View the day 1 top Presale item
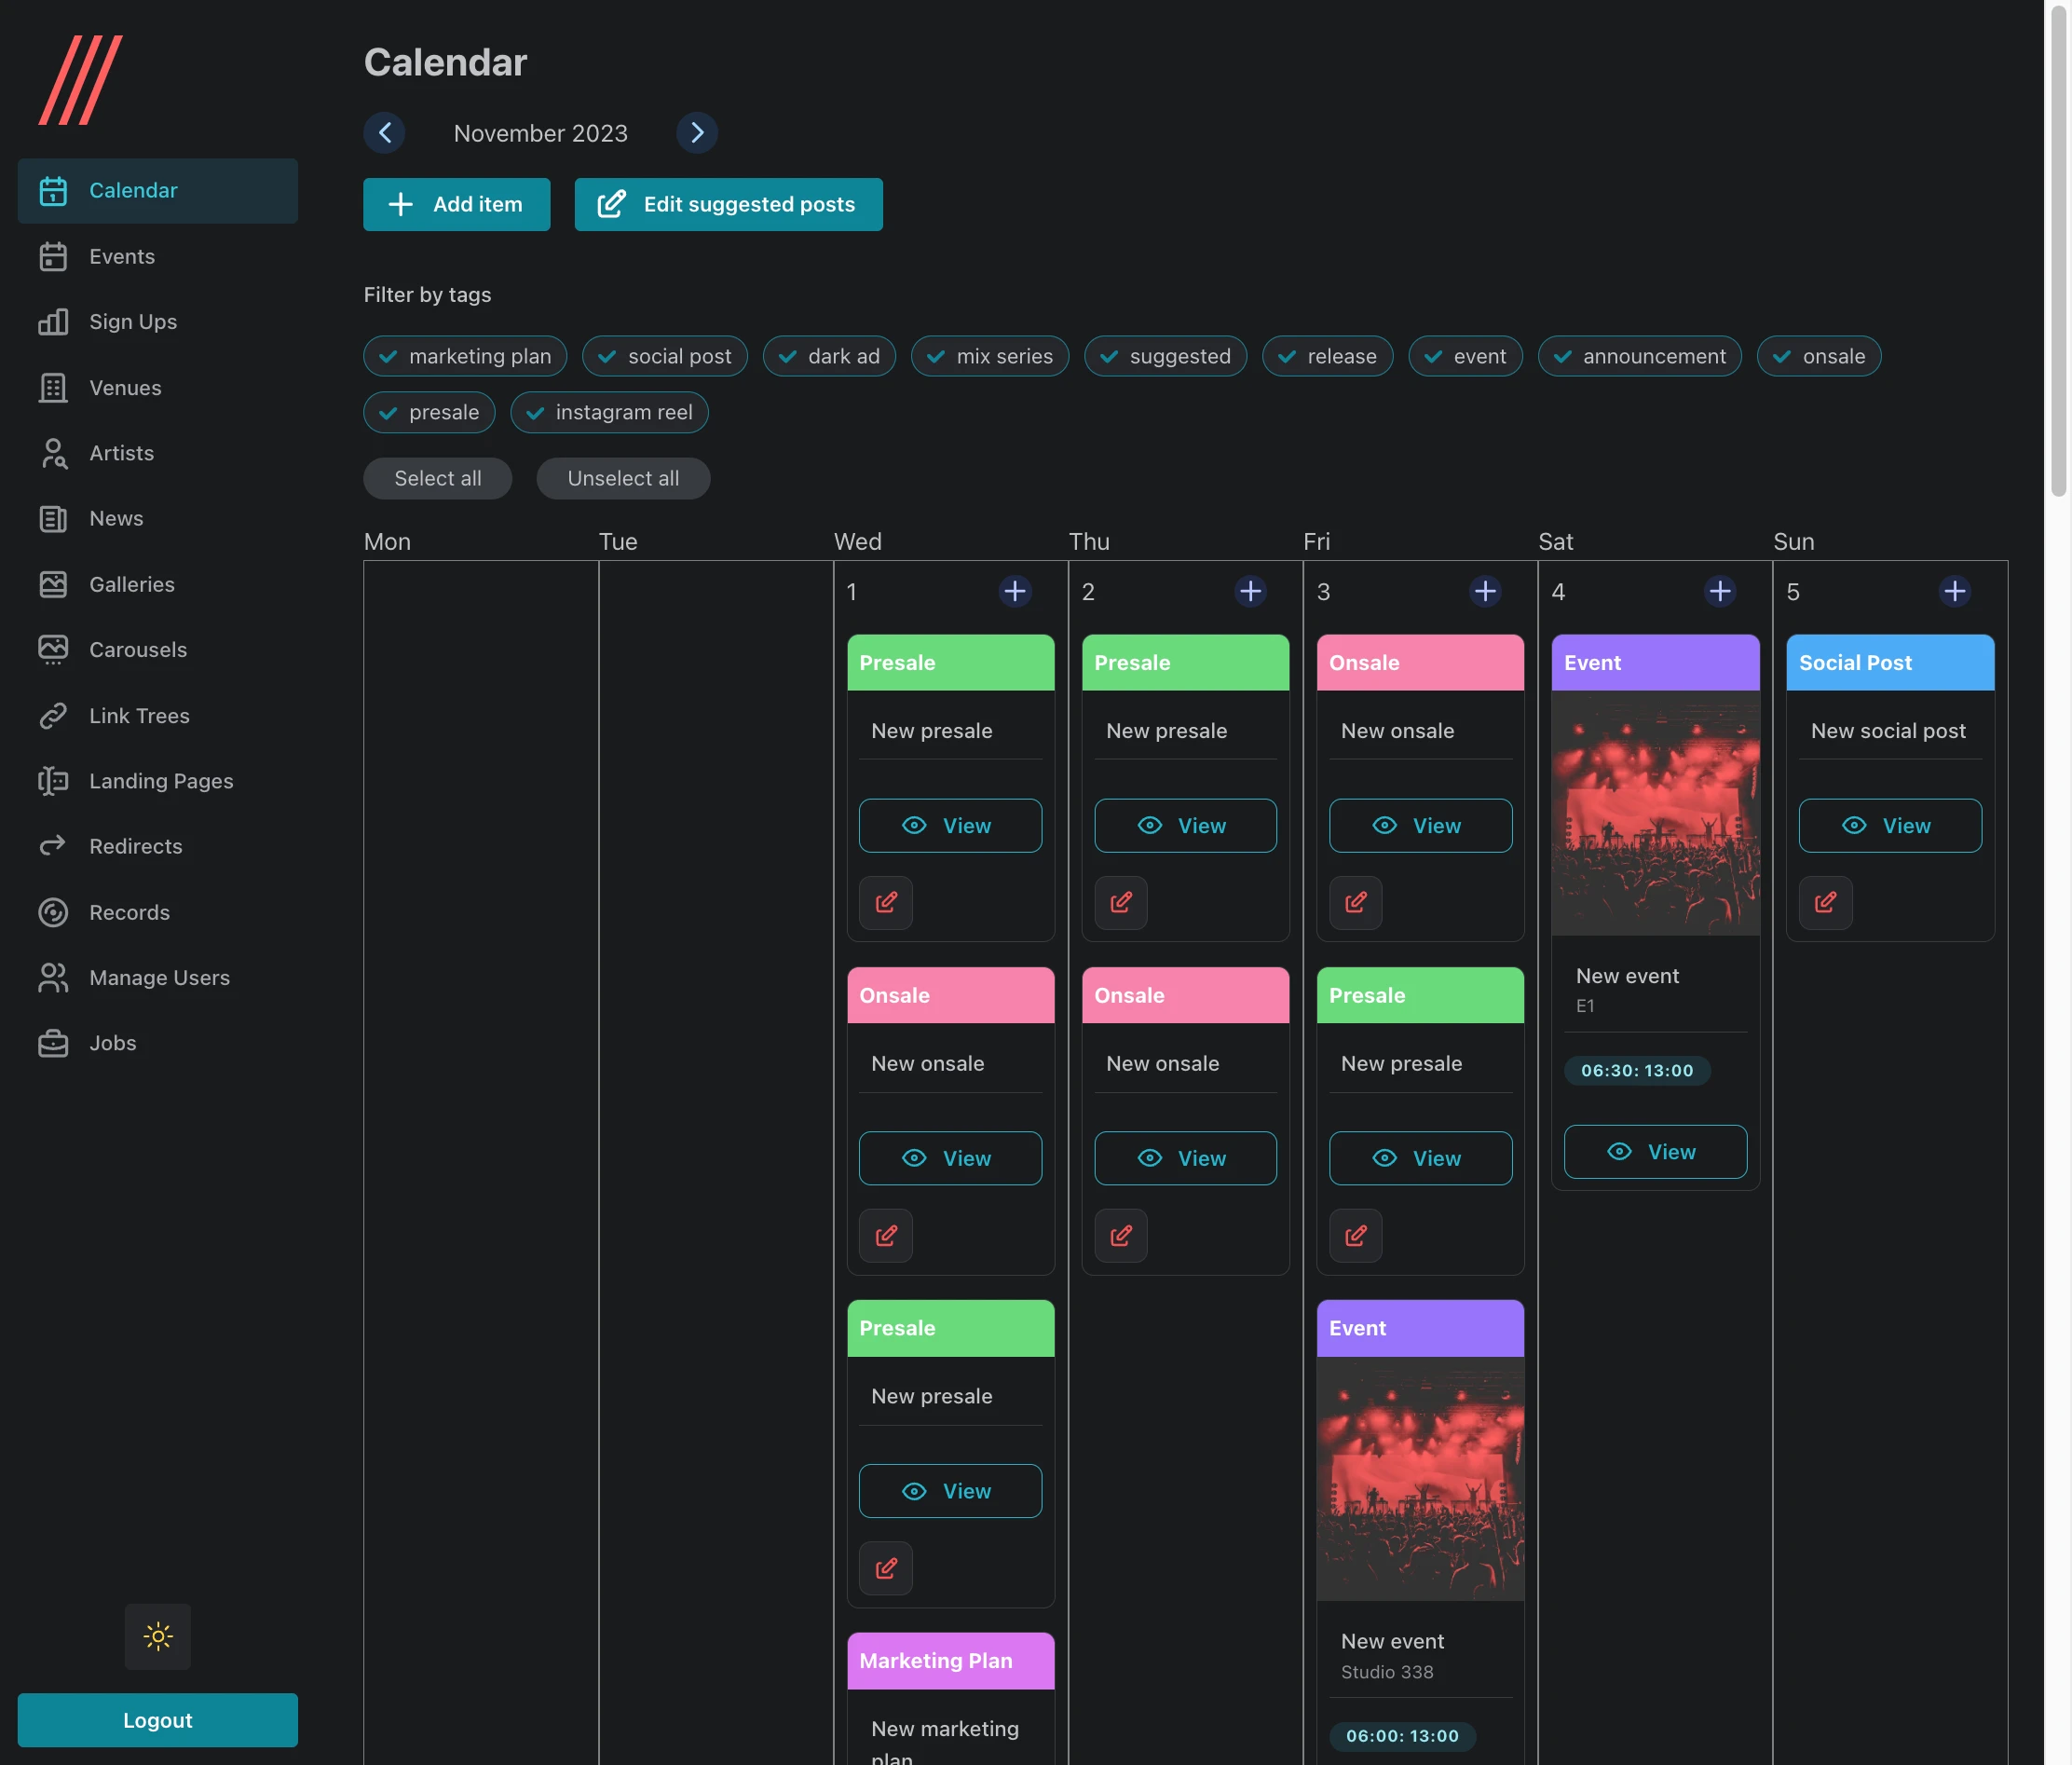The image size is (2072, 1765). tap(950, 825)
